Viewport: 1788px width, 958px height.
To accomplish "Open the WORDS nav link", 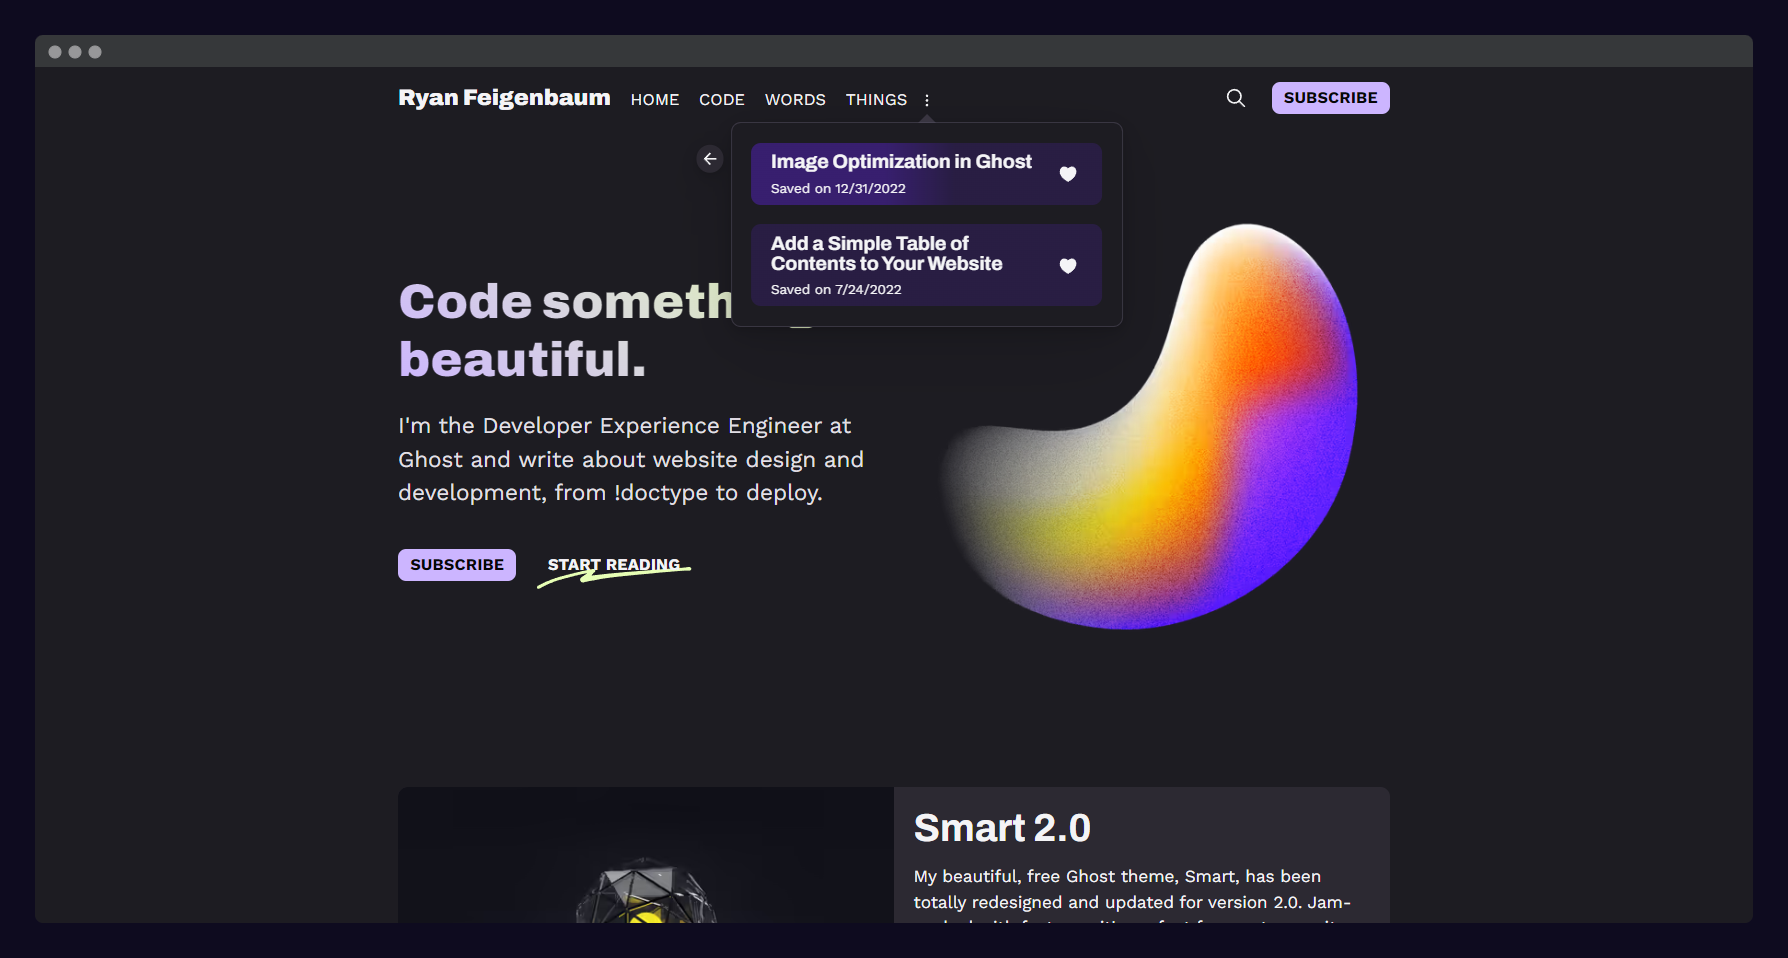I will [795, 100].
